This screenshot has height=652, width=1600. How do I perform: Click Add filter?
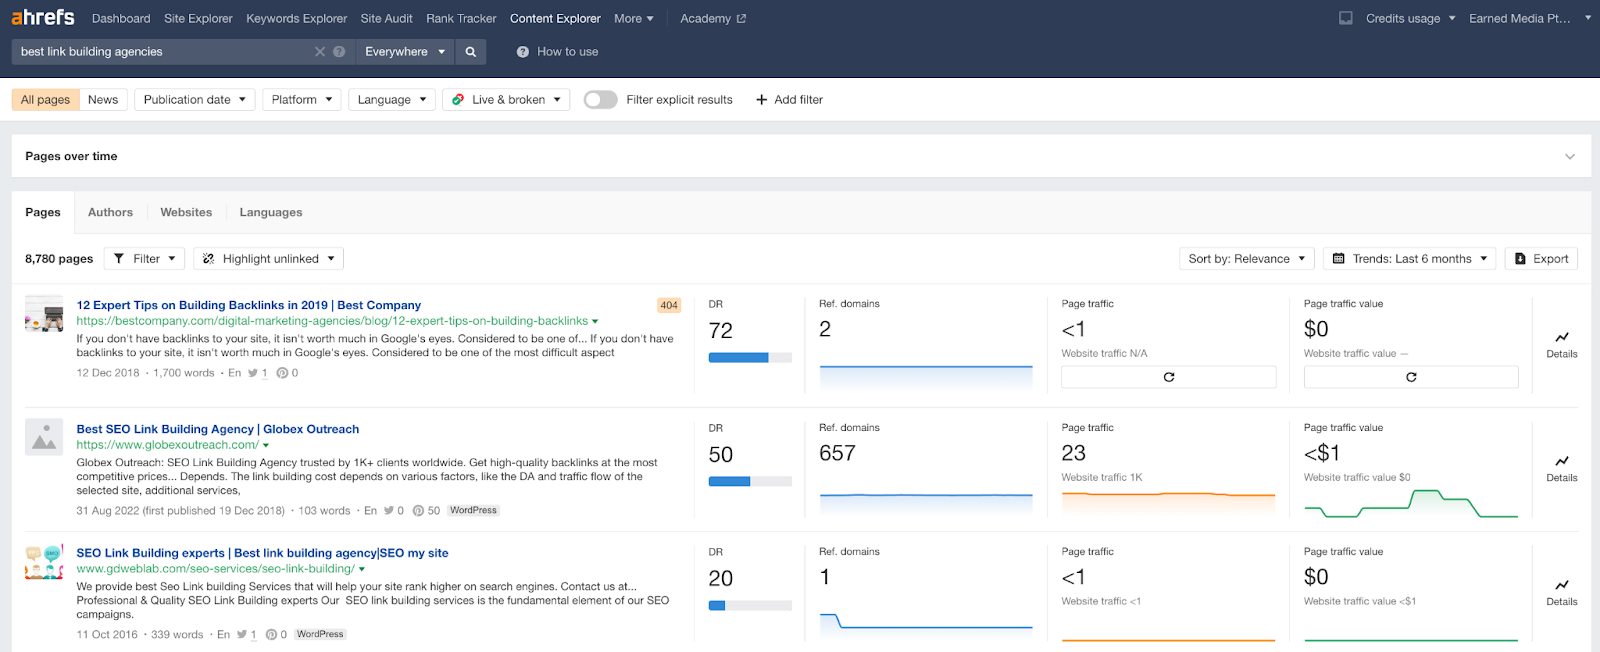click(x=789, y=100)
